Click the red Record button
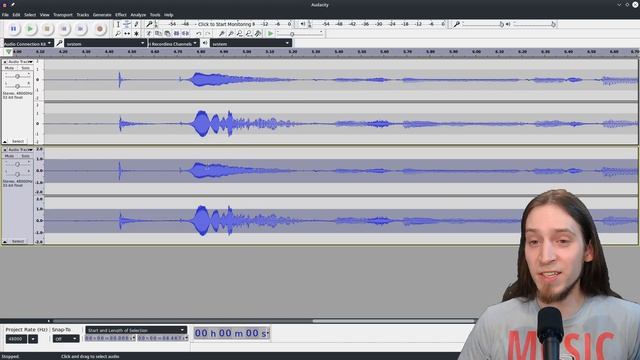 tap(100, 29)
